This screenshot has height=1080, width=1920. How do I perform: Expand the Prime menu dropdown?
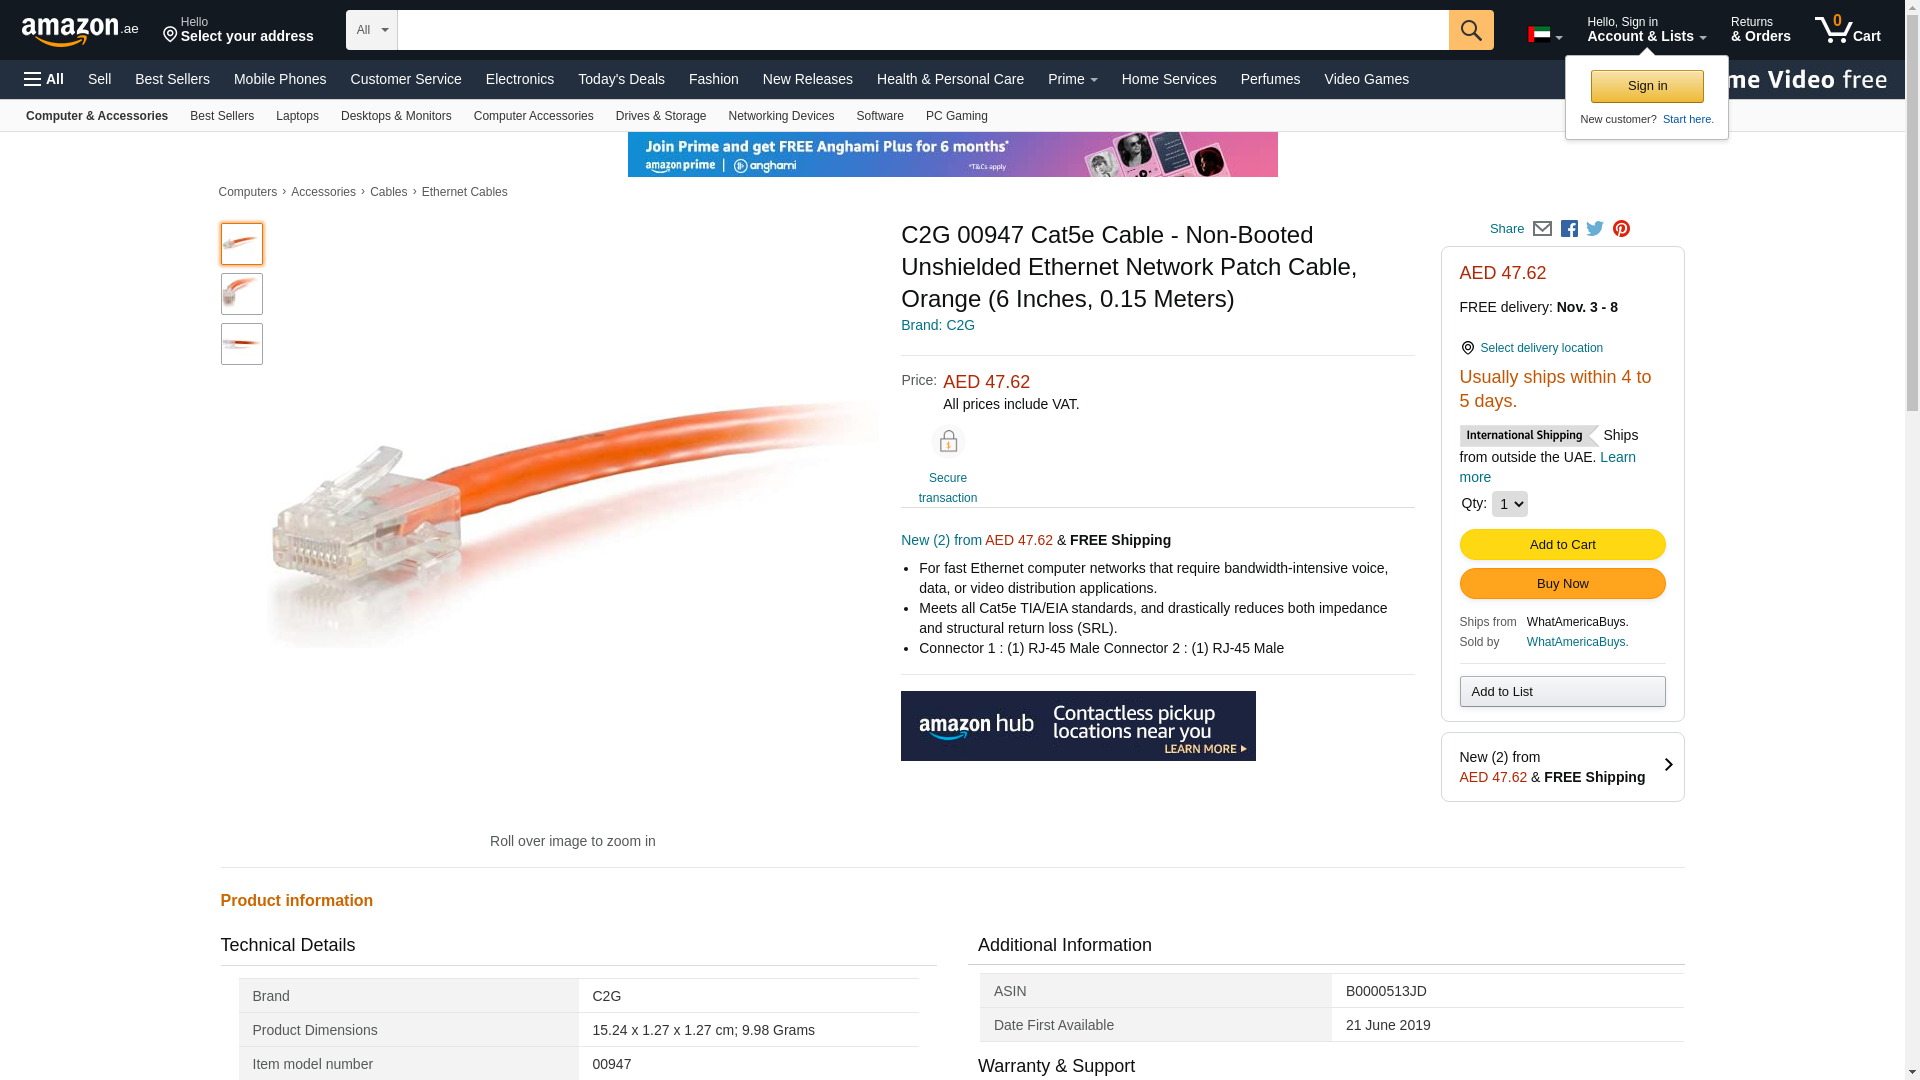tap(1072, 79)
